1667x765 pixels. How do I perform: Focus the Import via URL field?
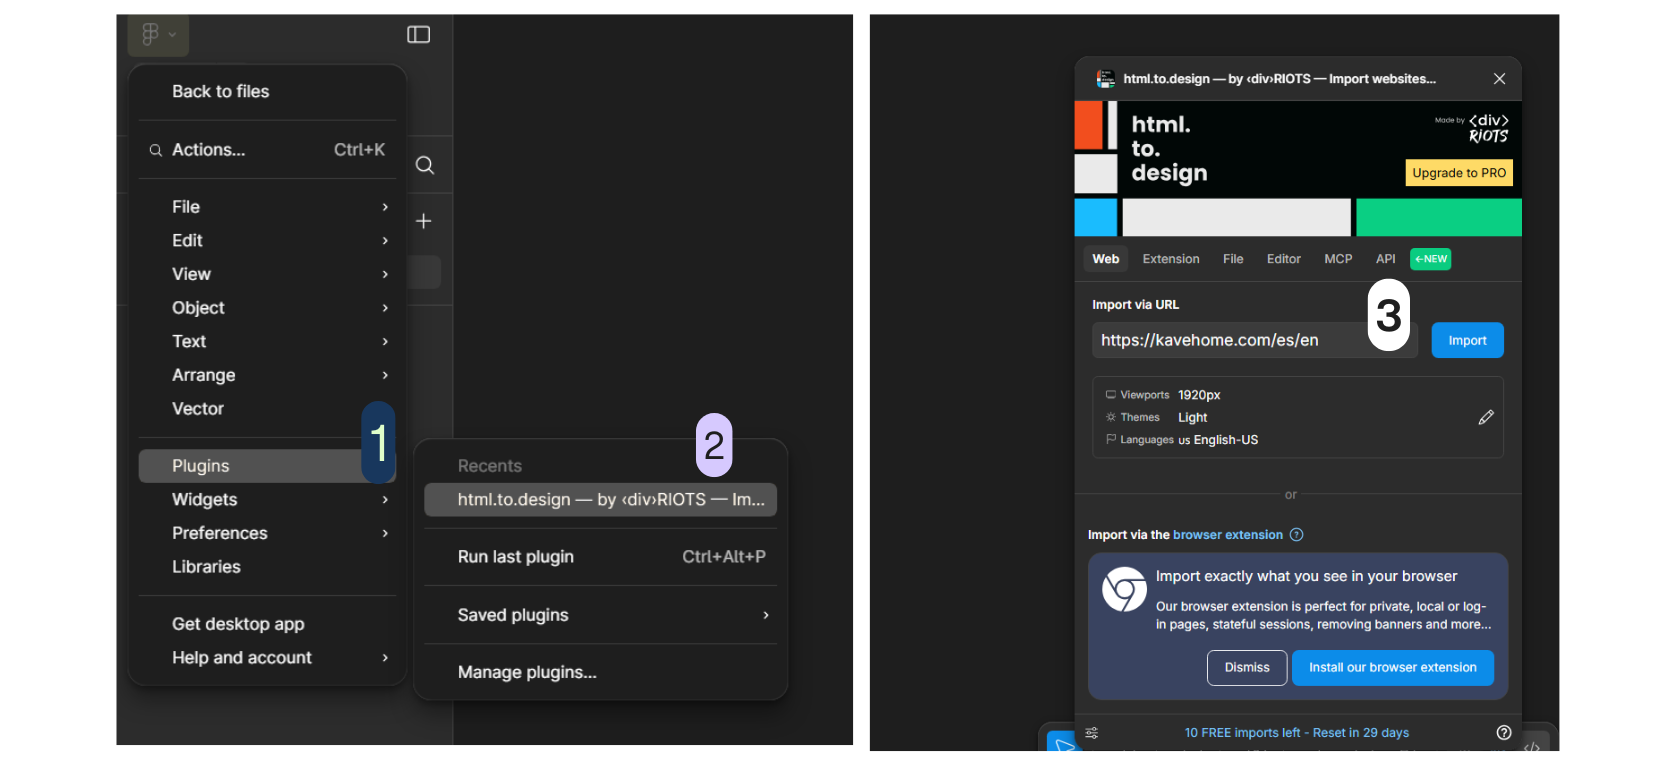tap(1255, 340)
